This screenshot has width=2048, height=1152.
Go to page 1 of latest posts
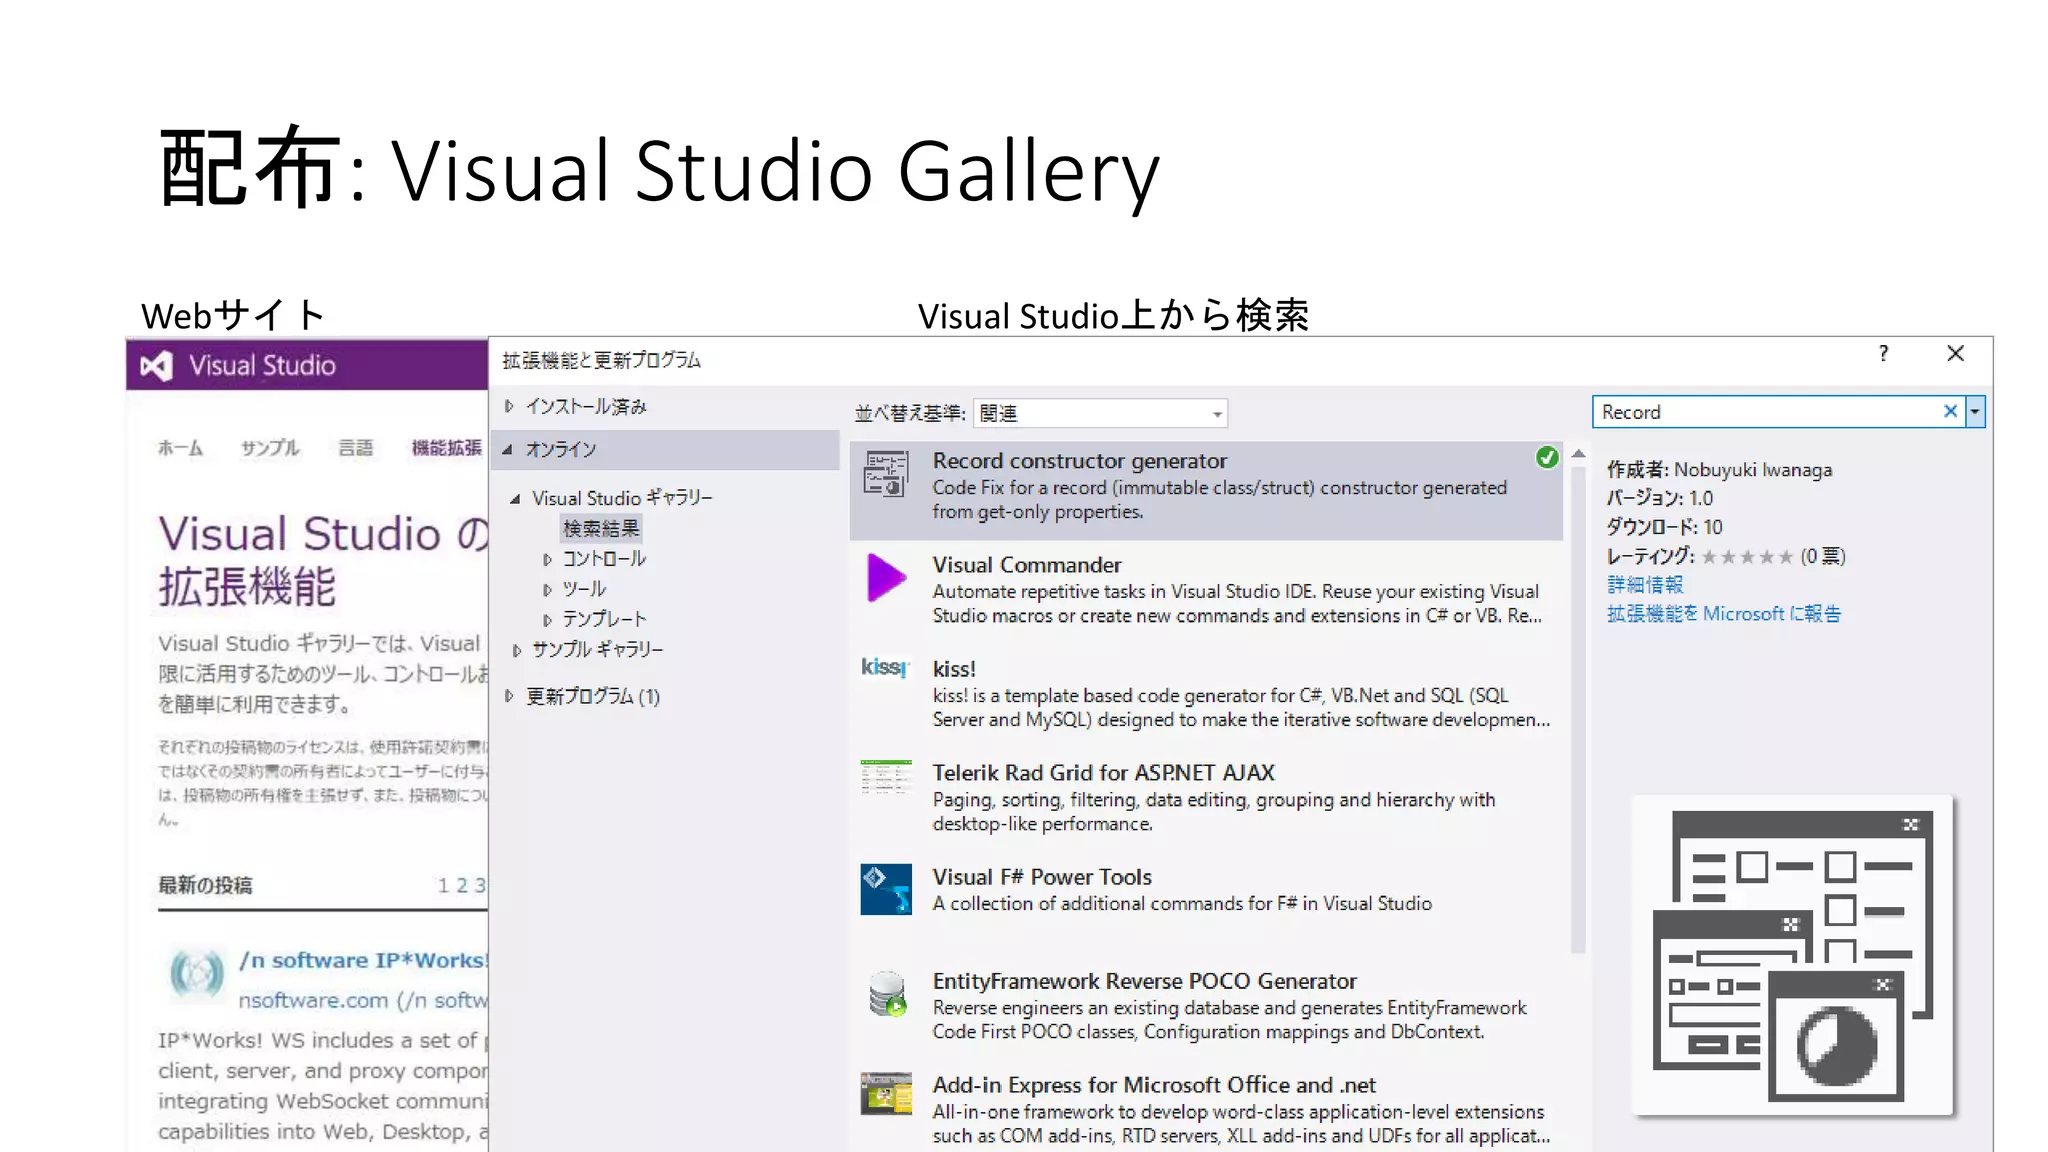click(x=443, y=885)
